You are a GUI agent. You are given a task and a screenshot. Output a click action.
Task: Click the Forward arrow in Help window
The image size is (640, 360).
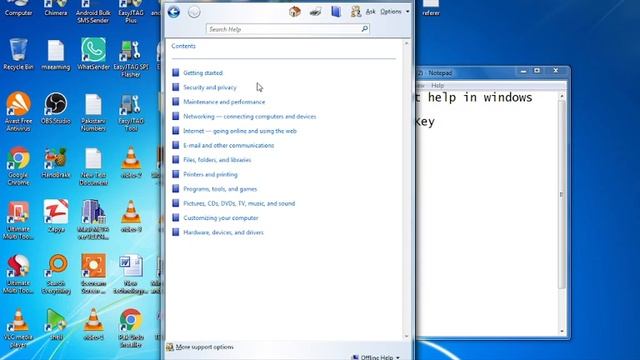coord(194,12)
